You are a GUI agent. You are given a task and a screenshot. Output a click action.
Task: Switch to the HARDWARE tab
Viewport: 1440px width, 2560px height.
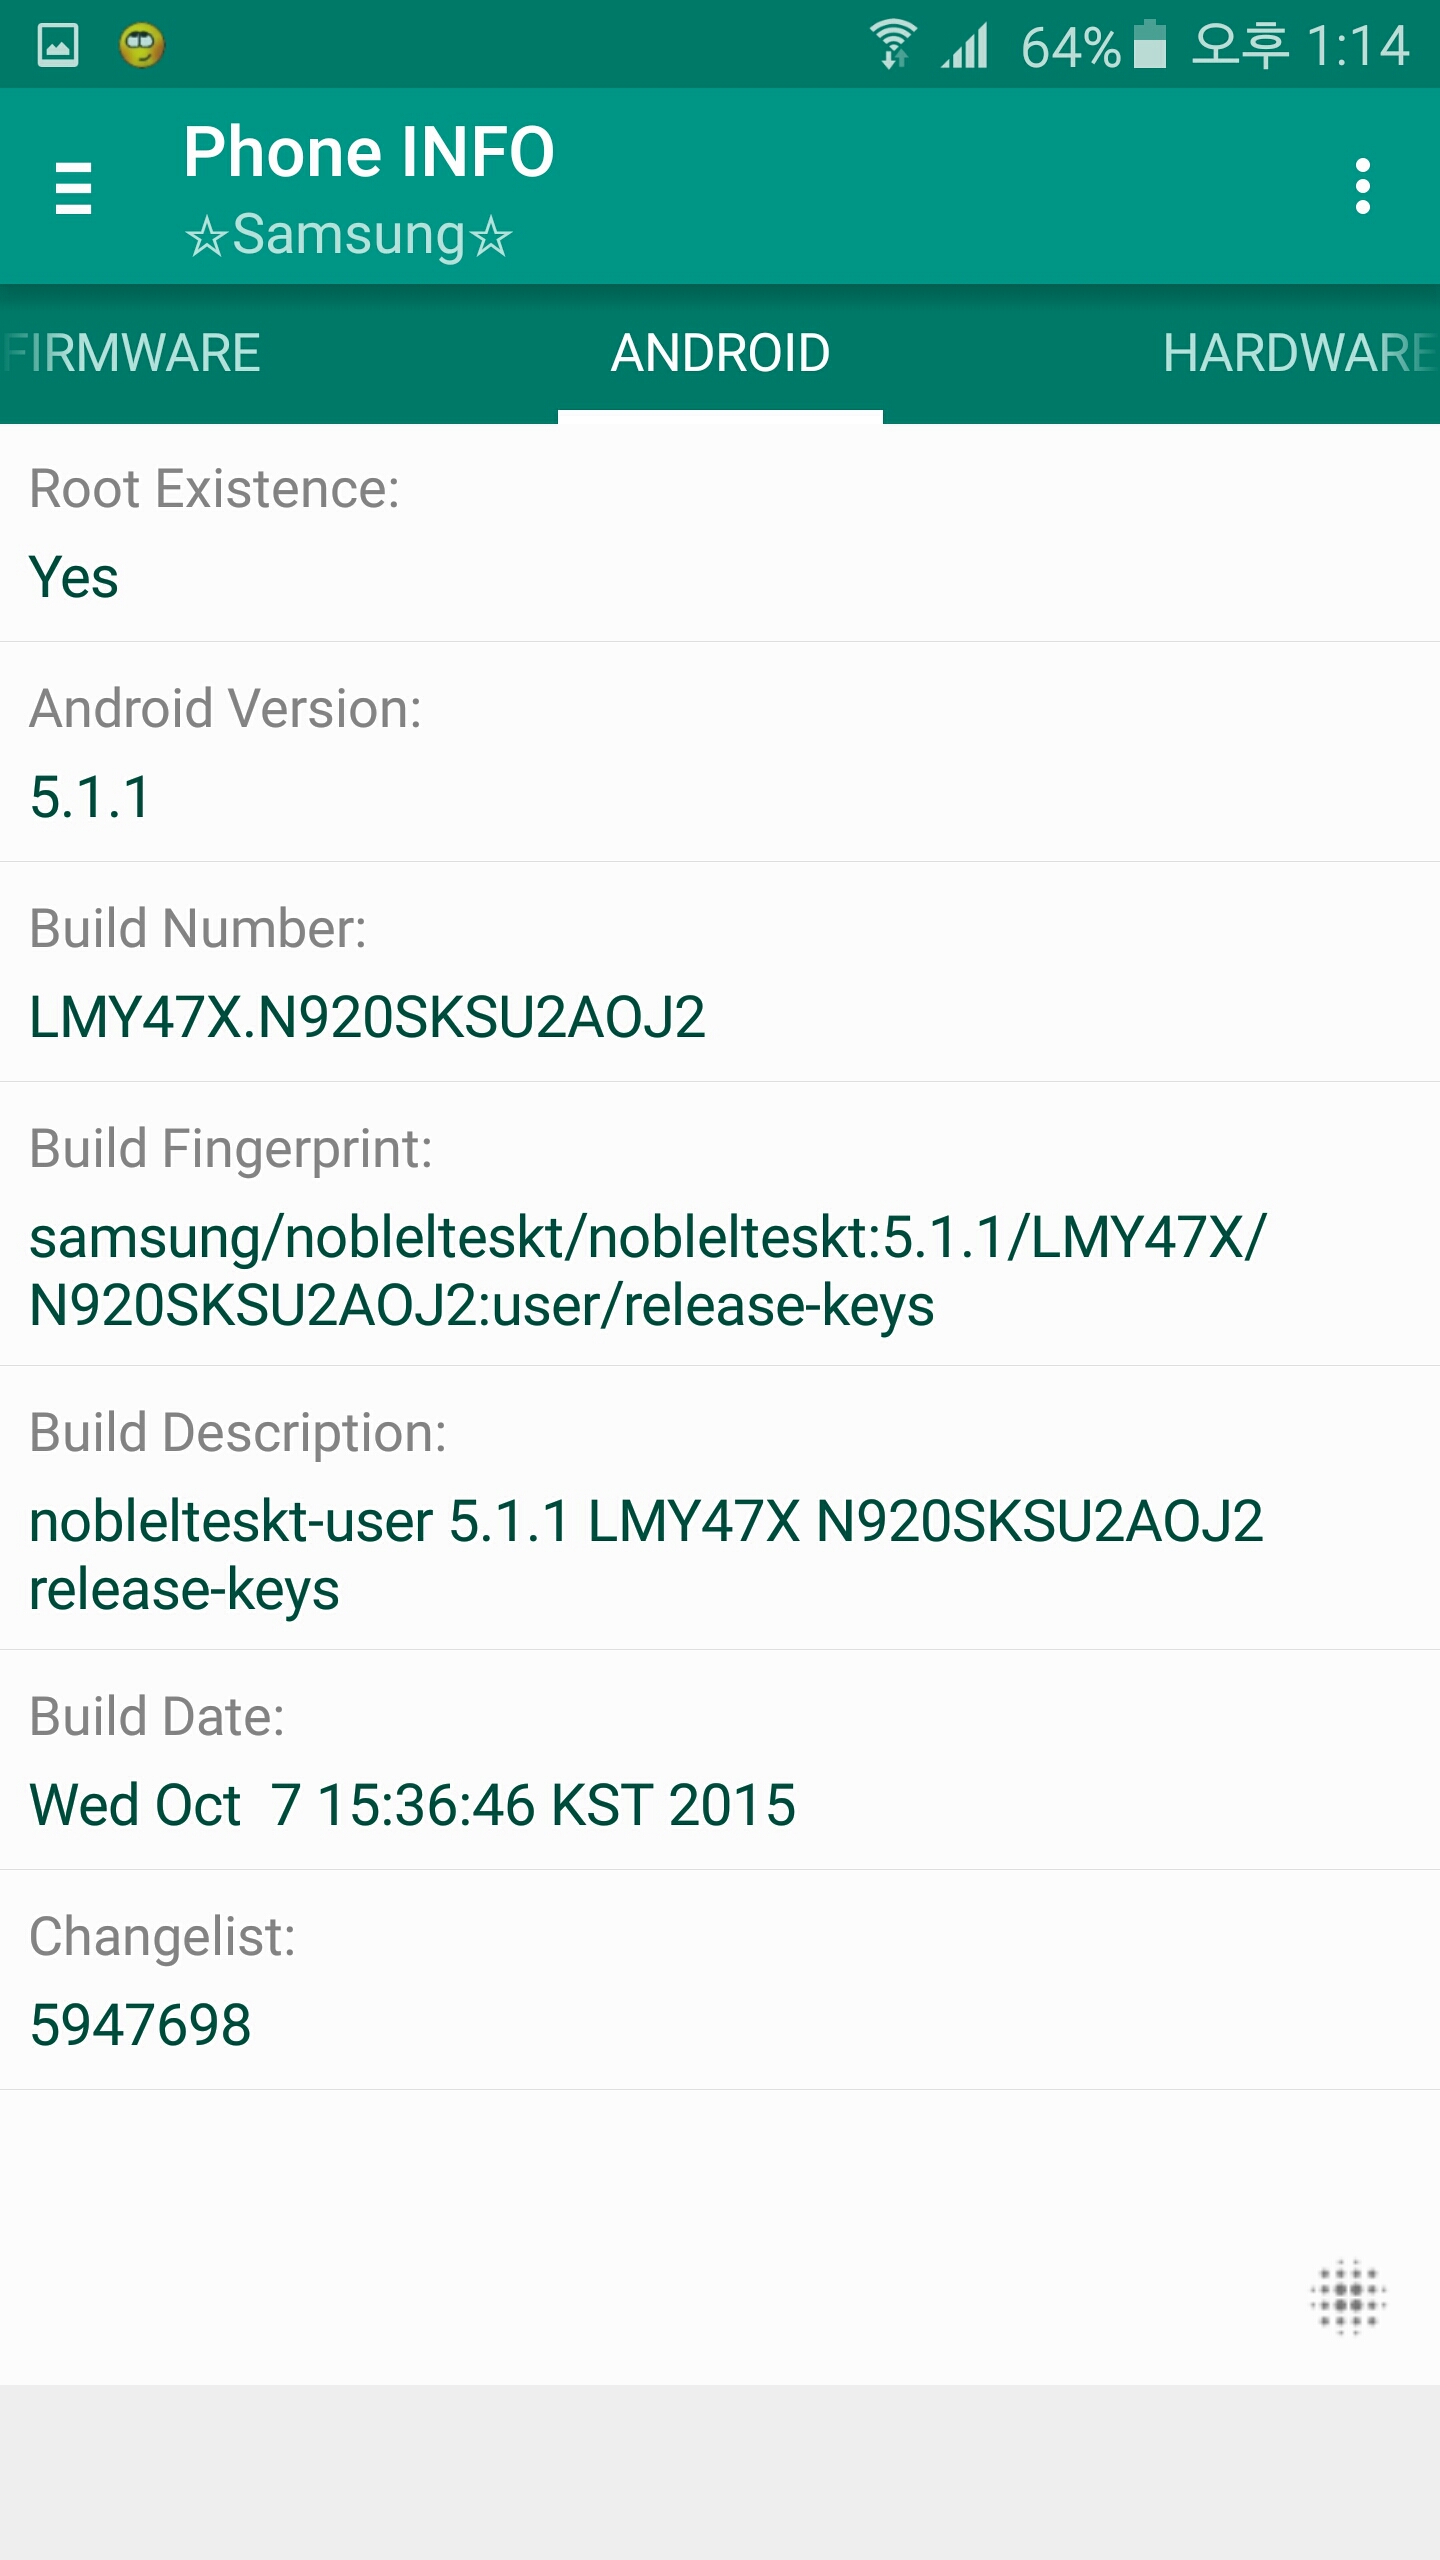pos(1298,353)
